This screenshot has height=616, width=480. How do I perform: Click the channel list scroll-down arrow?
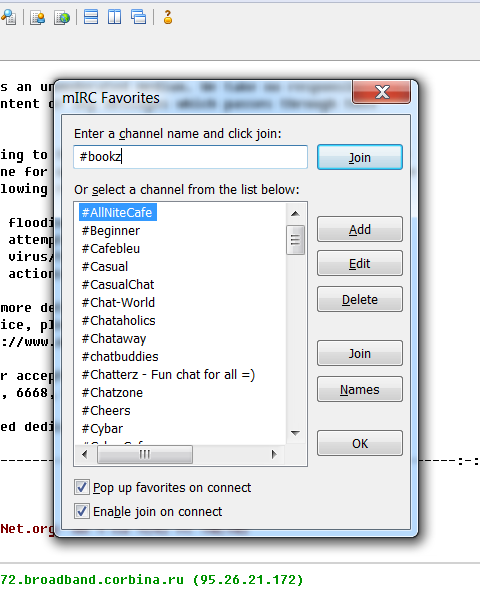[x=295, y=433]
